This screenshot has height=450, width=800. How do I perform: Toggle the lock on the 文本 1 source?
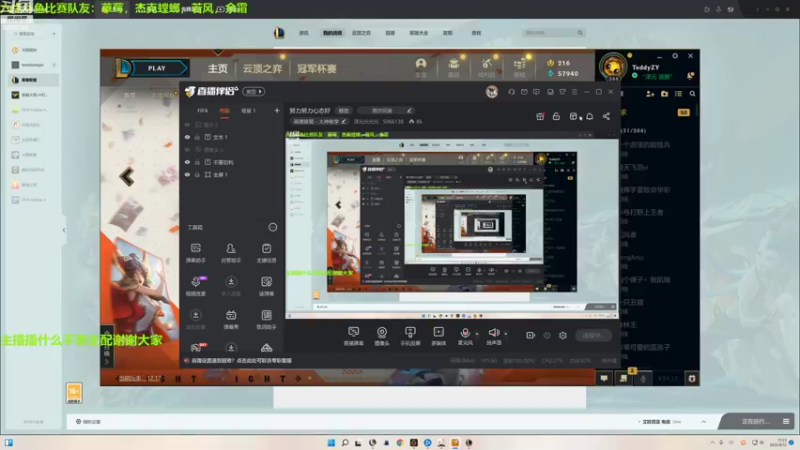(197, 137)
